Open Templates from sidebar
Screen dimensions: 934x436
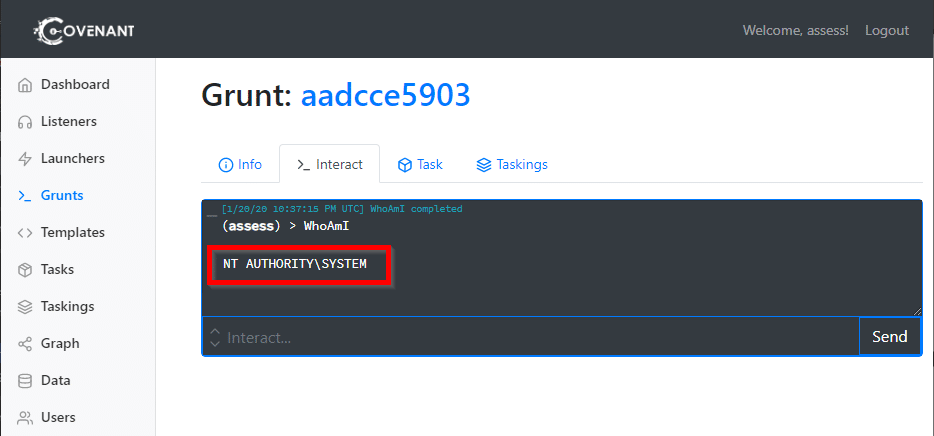[73, 232]
